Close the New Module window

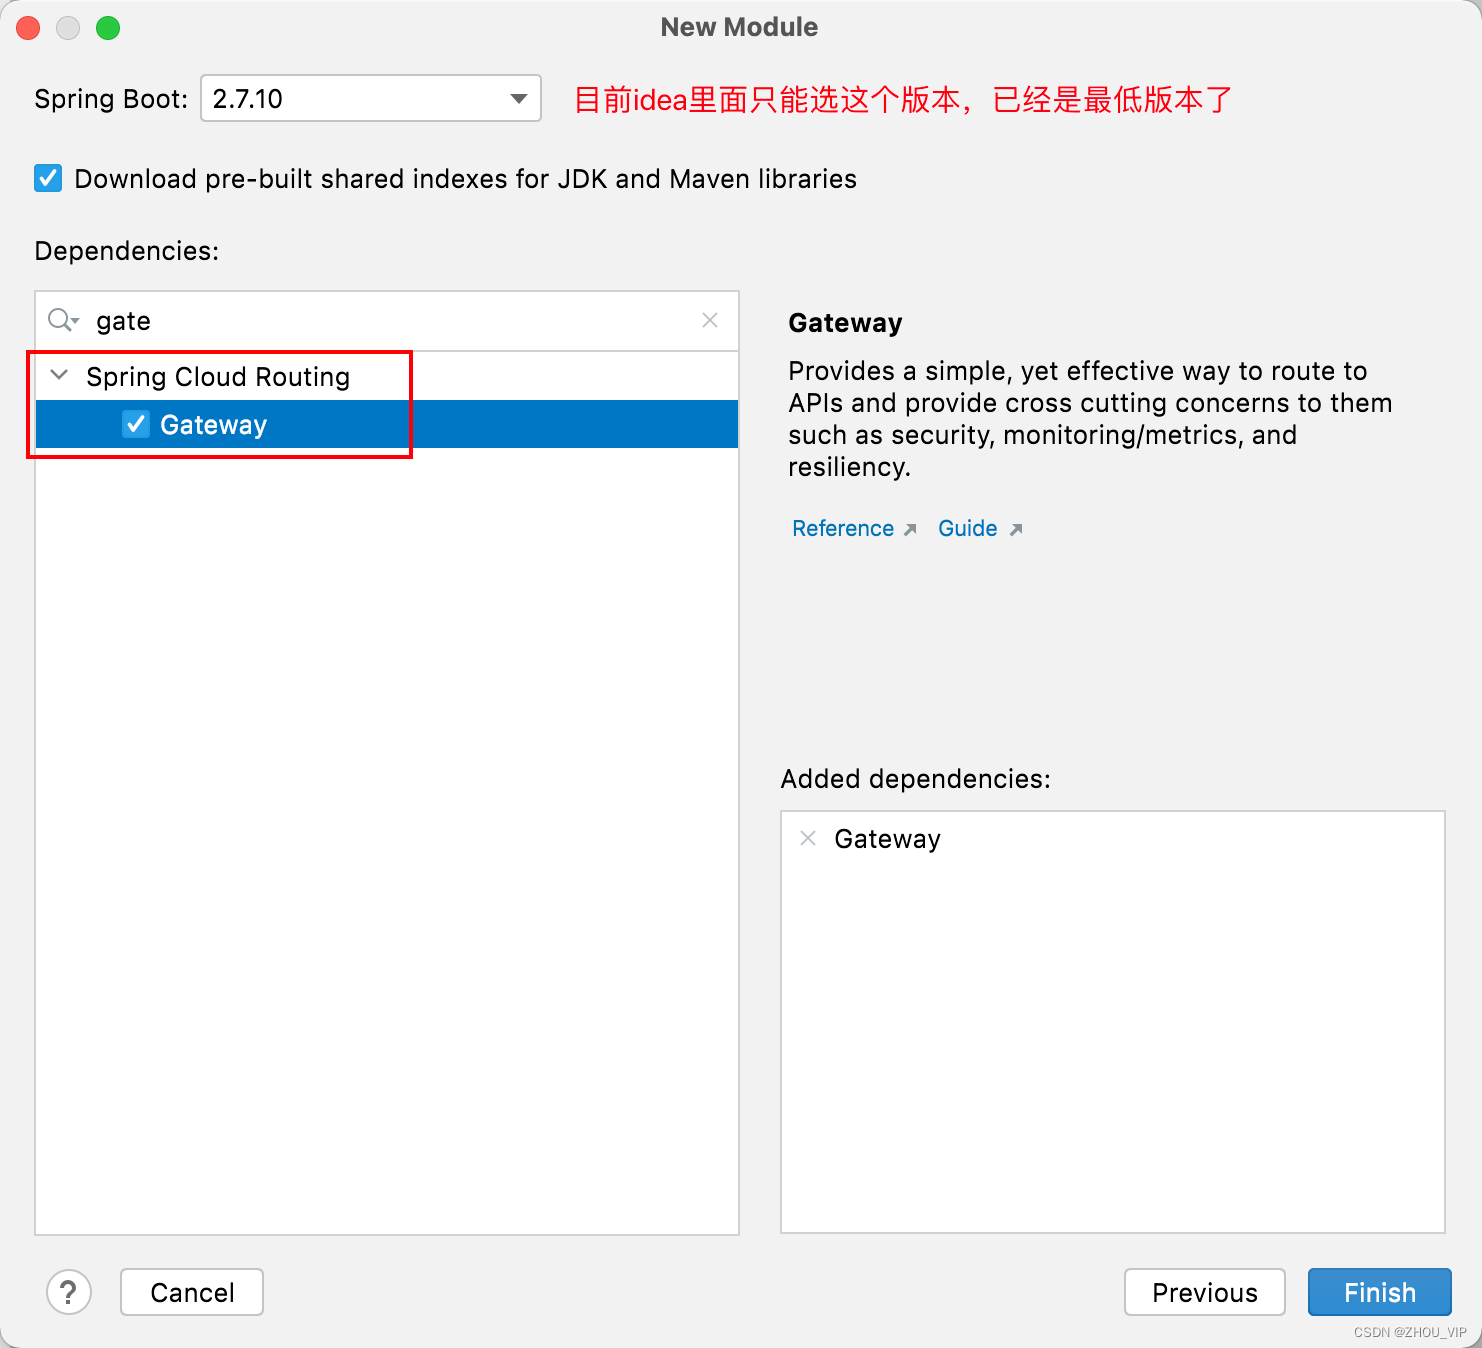[28, 28]
